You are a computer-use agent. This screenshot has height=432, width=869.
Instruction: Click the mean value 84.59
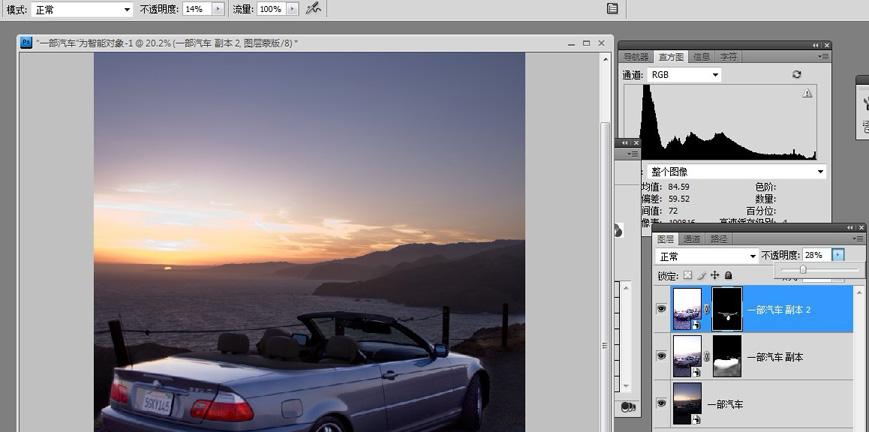point(678,187)
